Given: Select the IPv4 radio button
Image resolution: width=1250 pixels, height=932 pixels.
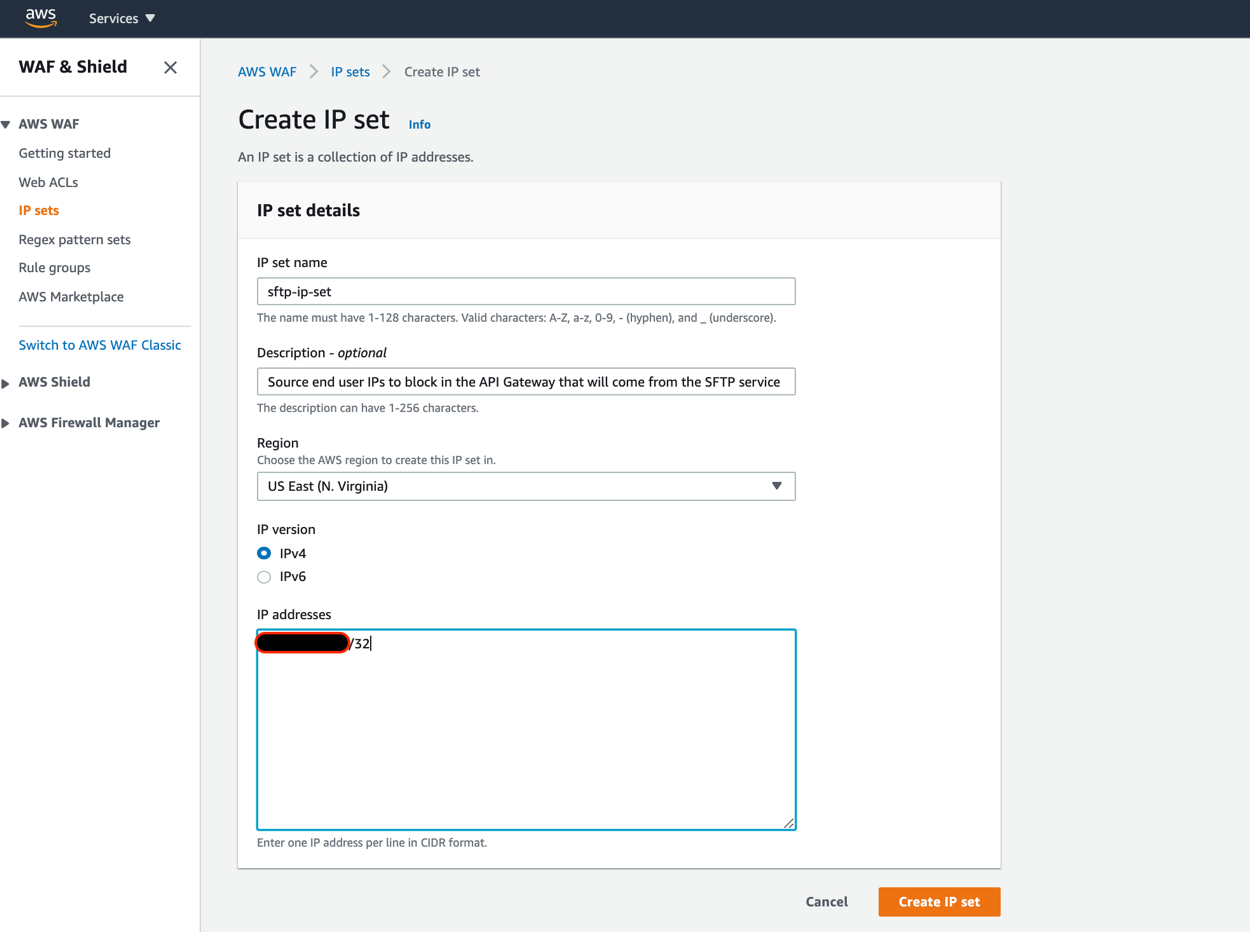Looking at the screenshot, I should pos(263,553).
